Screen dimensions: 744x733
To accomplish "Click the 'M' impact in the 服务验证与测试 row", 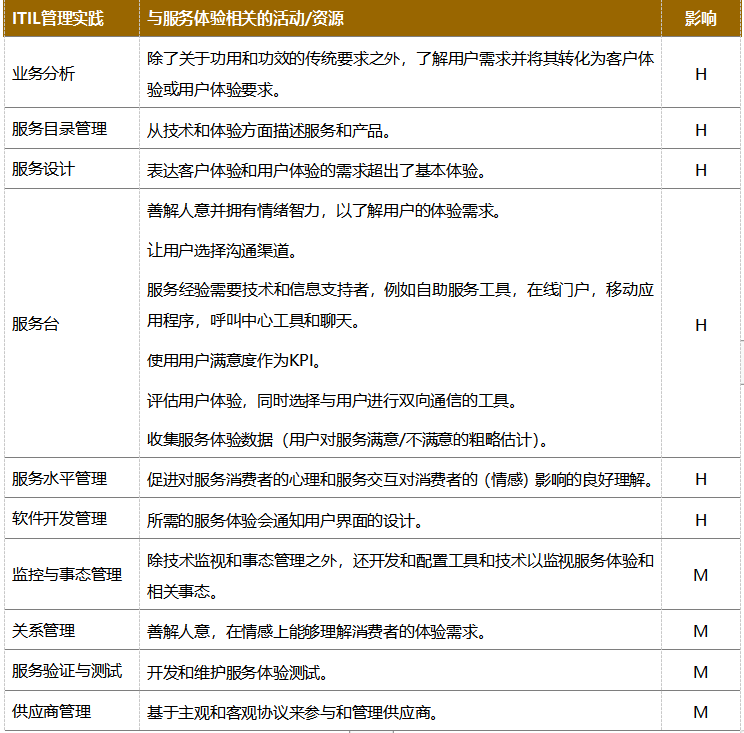I will (x=701, y=672).
